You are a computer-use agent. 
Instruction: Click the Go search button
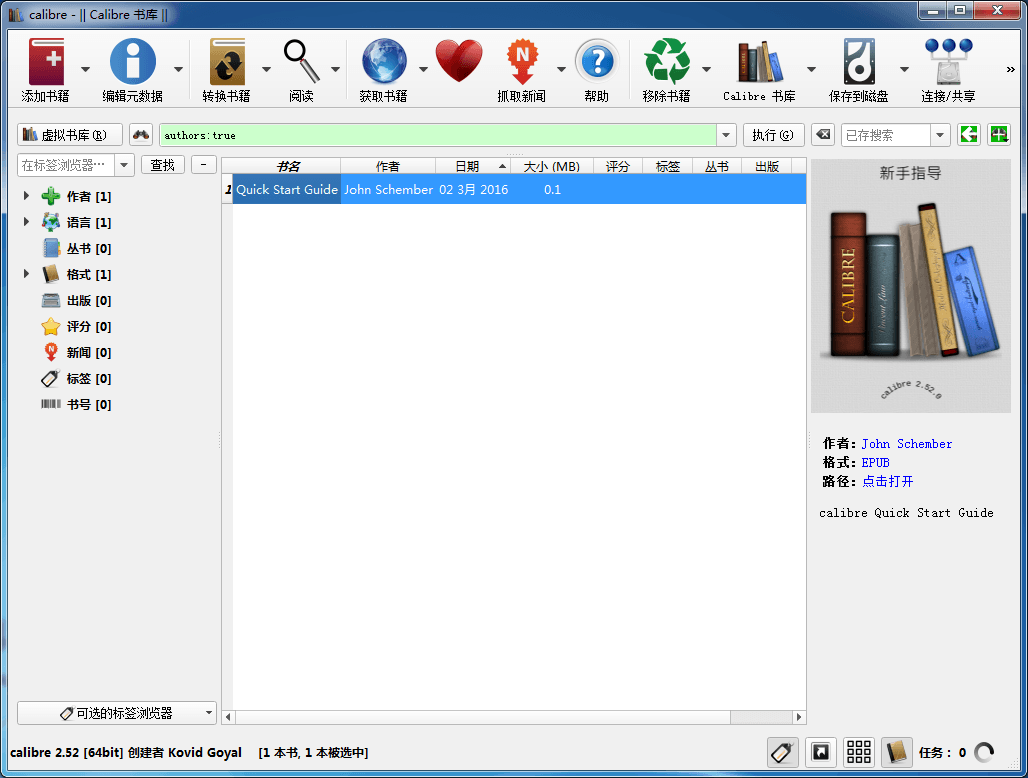point(773,135)
